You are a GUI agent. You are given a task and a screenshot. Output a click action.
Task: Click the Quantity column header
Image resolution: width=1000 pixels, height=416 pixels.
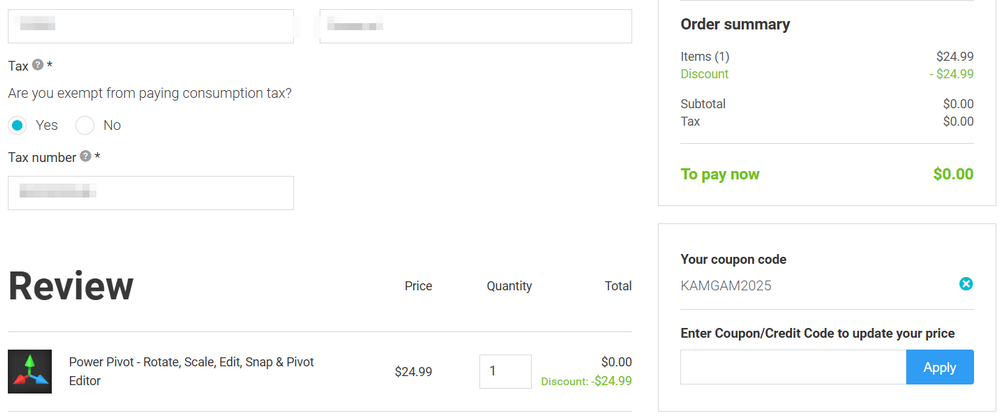click(x=509, y=286)
